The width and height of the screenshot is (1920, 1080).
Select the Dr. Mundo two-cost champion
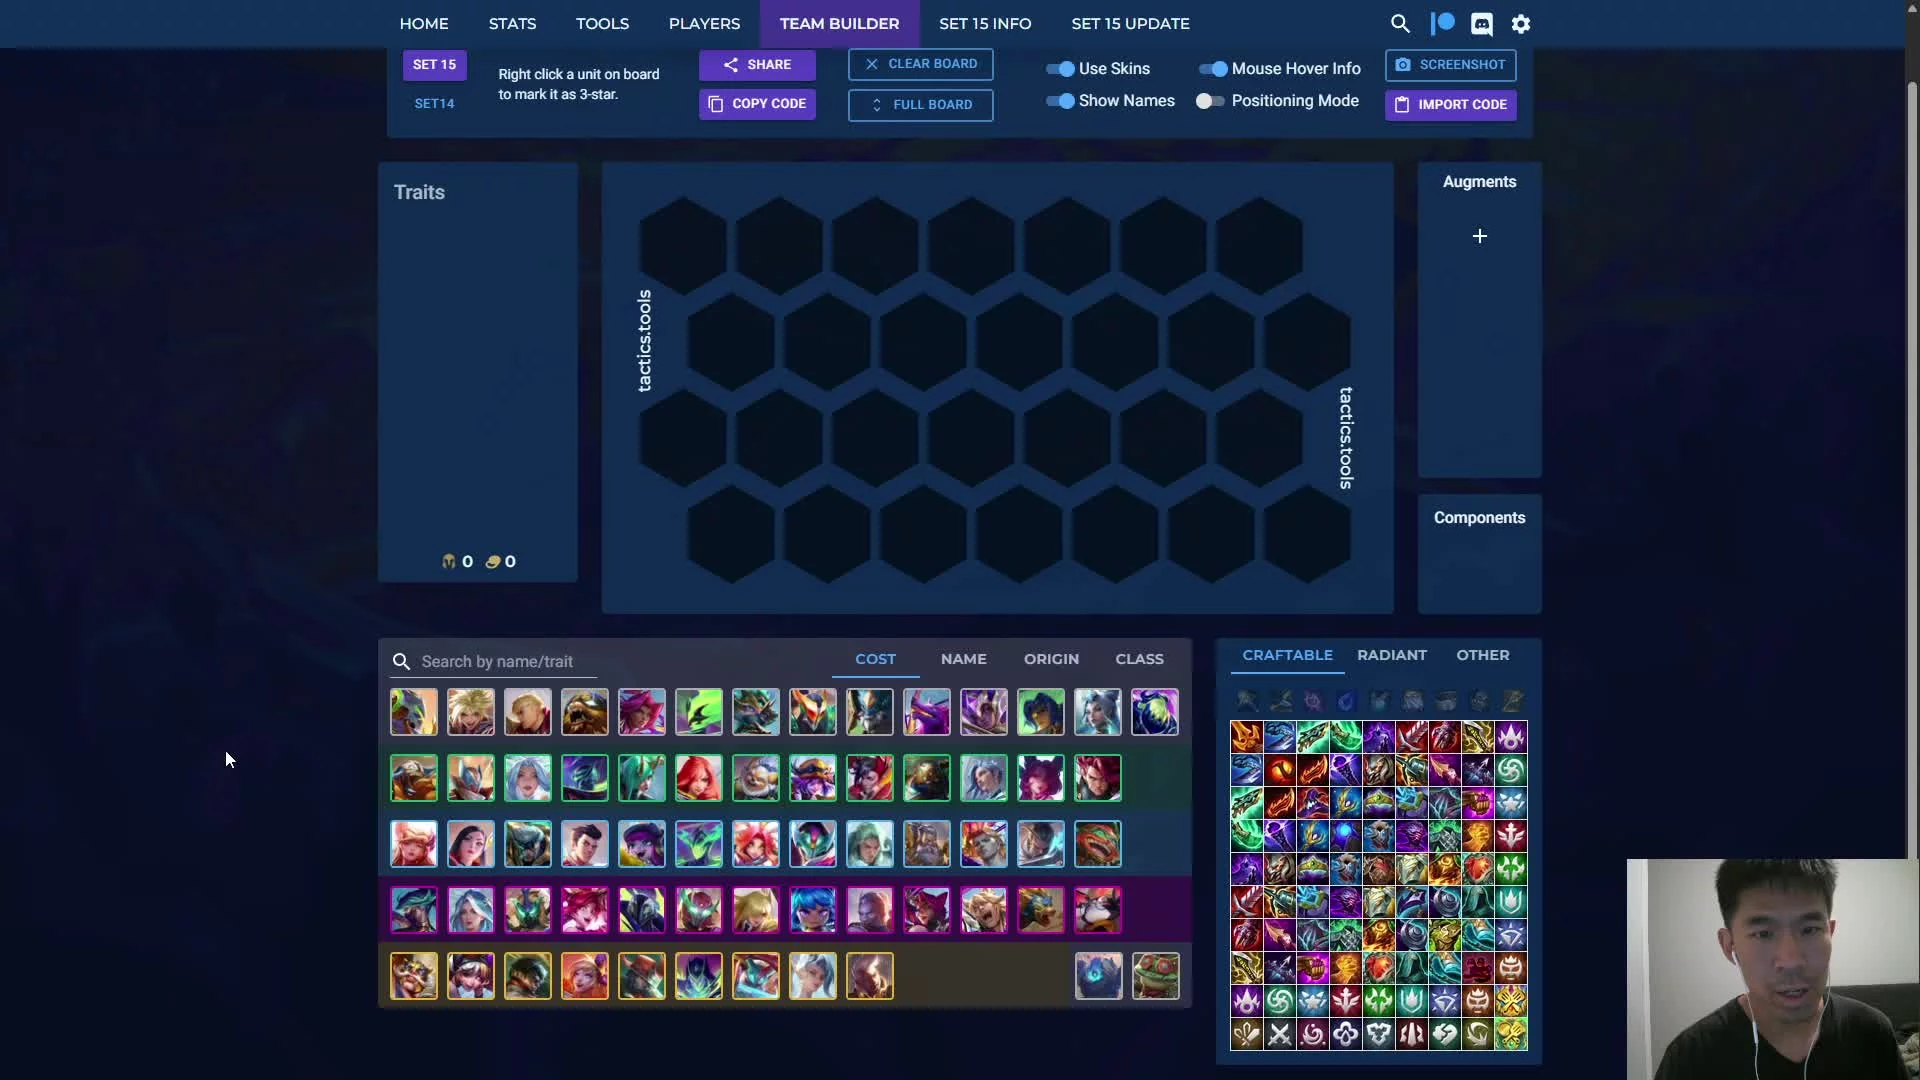click(414, 778)
